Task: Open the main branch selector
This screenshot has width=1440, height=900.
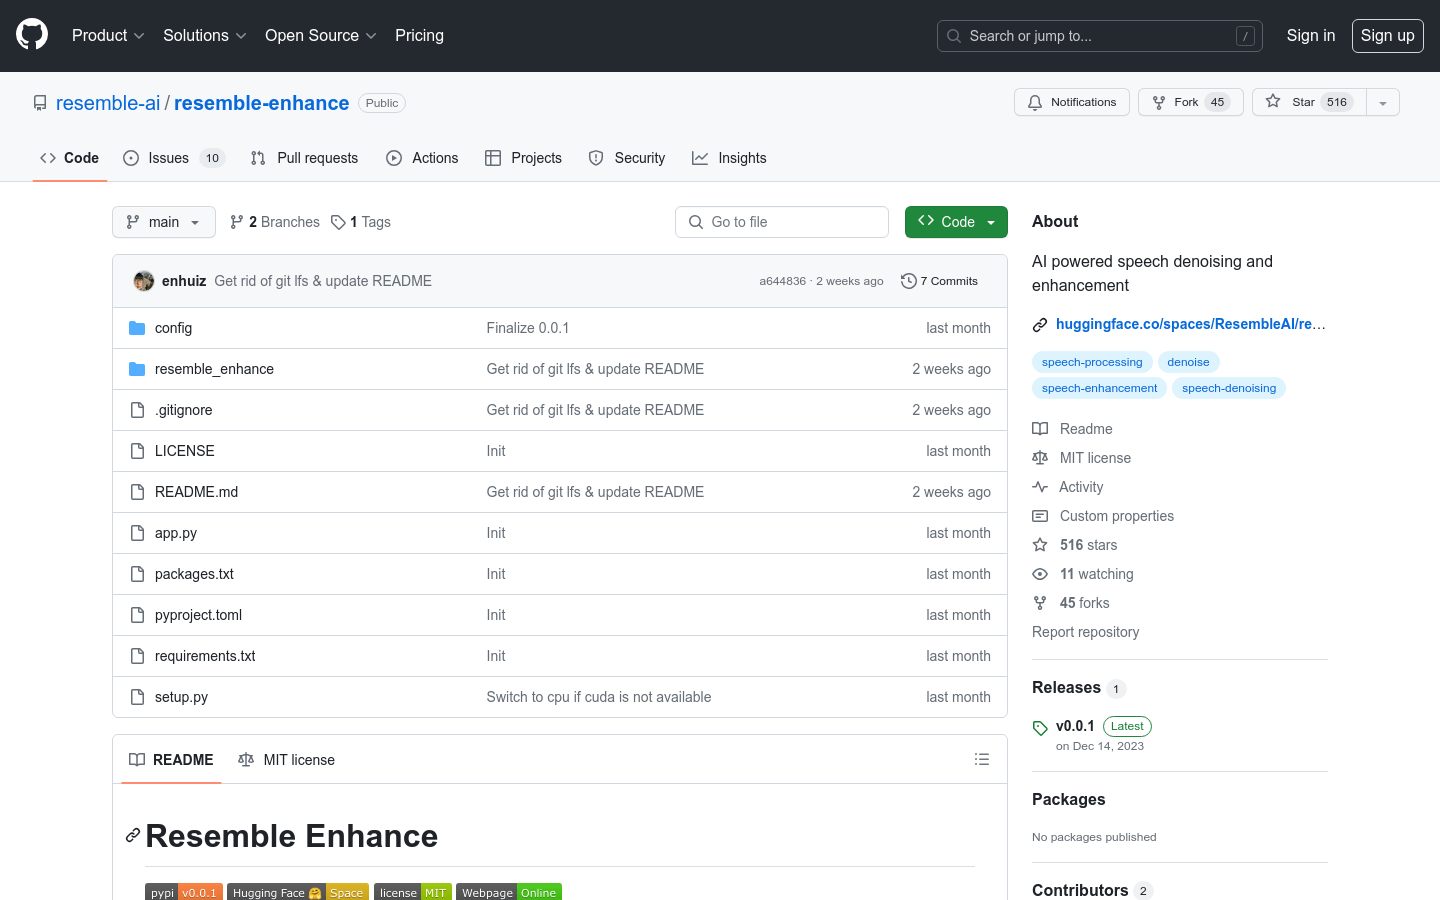Action: (x=164, y=222)
